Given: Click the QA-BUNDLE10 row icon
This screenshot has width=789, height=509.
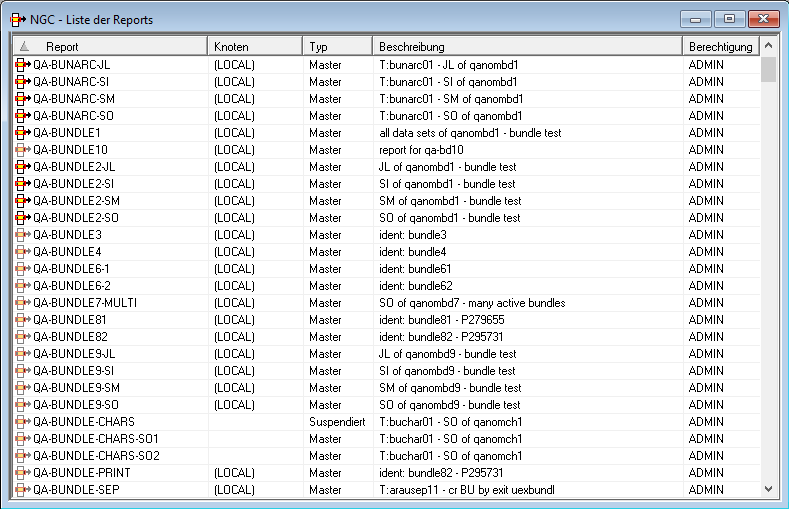Looking at the screenshot, I should pos(22,149).
